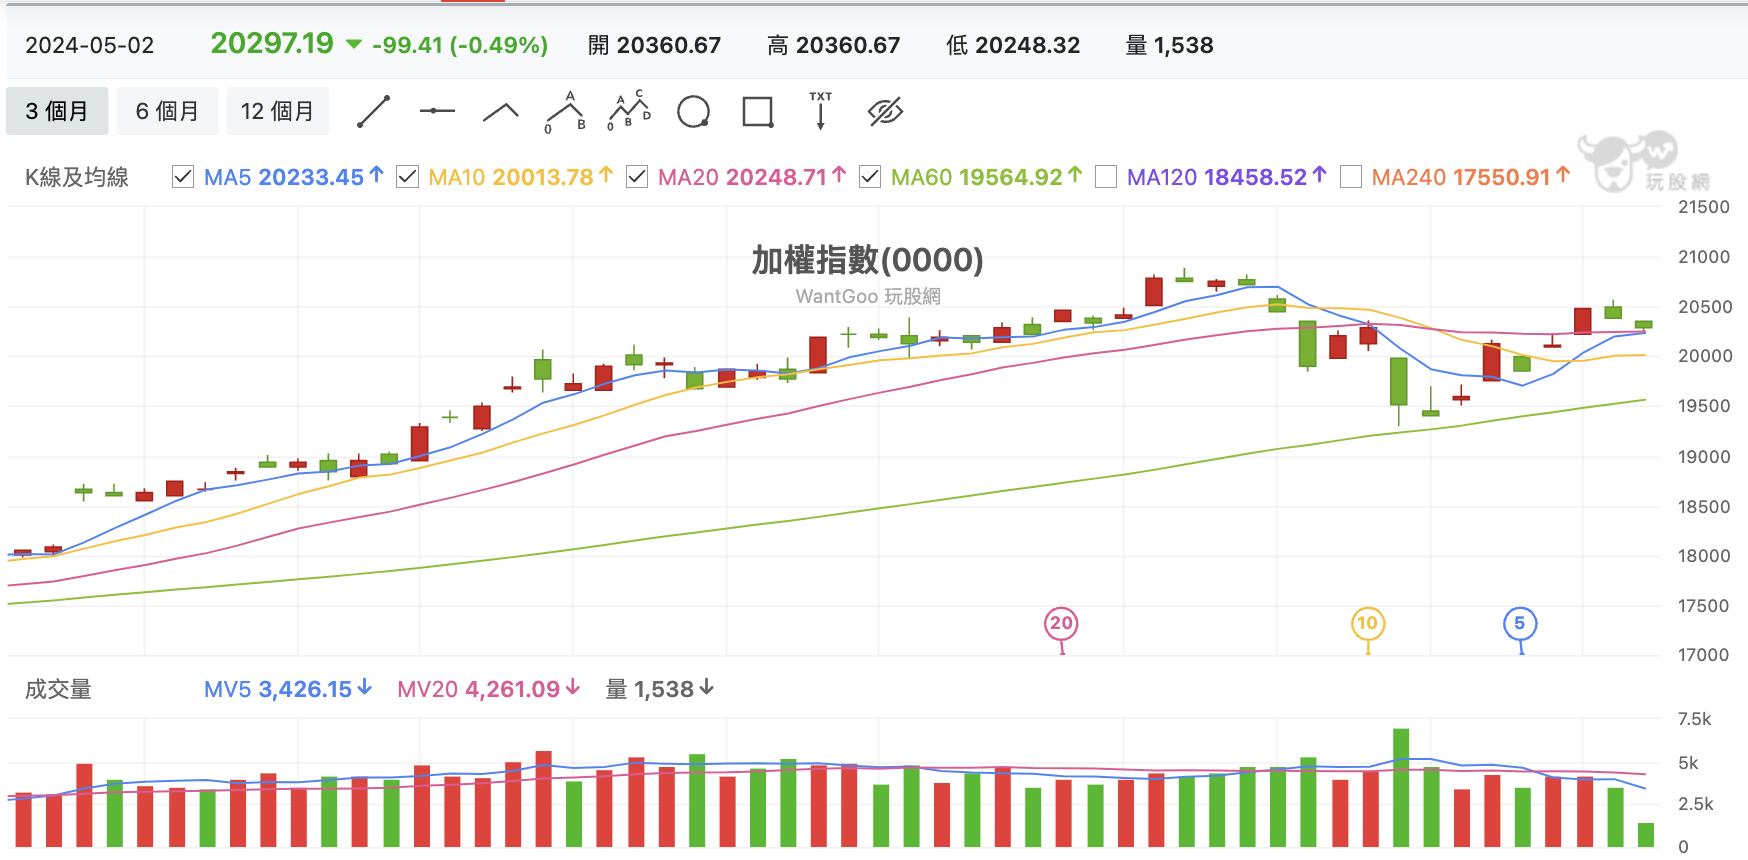This screenshot has width=1748, height=860.
Task: Click the 成交量 panel title
Action: pyautogui.click(x=58, y=689)
